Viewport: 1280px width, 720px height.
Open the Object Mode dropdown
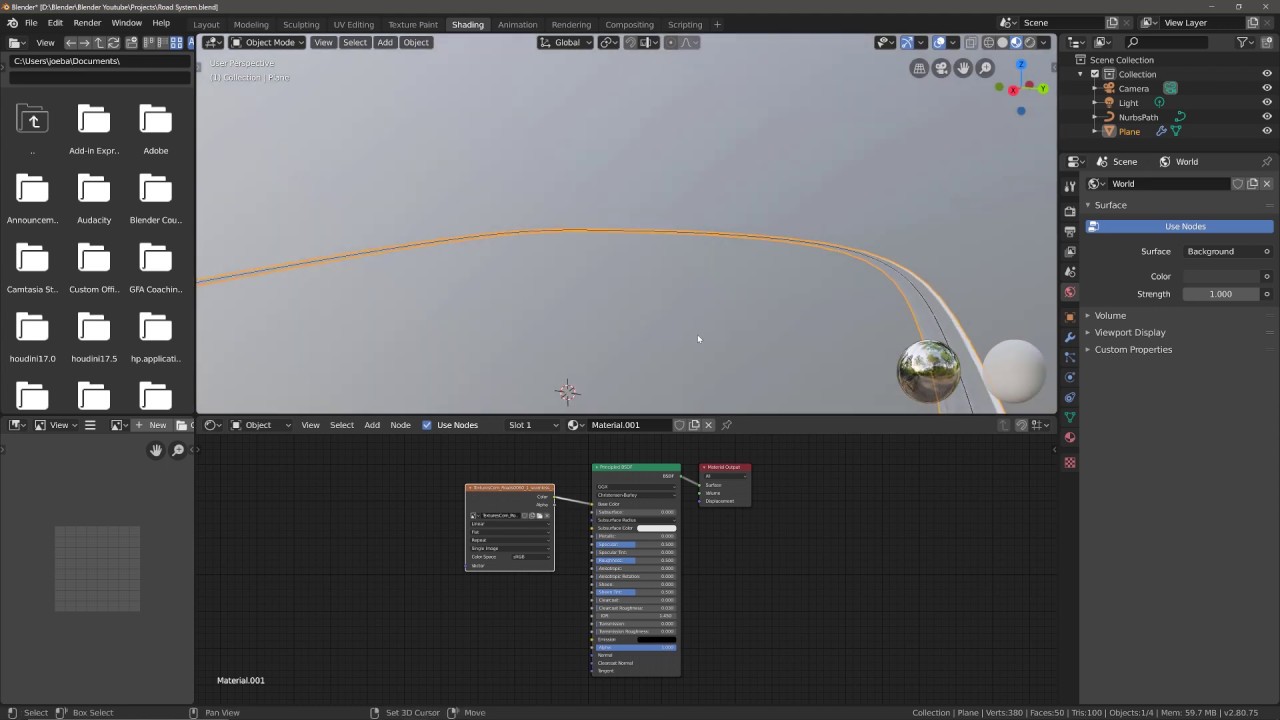point(265,42)
